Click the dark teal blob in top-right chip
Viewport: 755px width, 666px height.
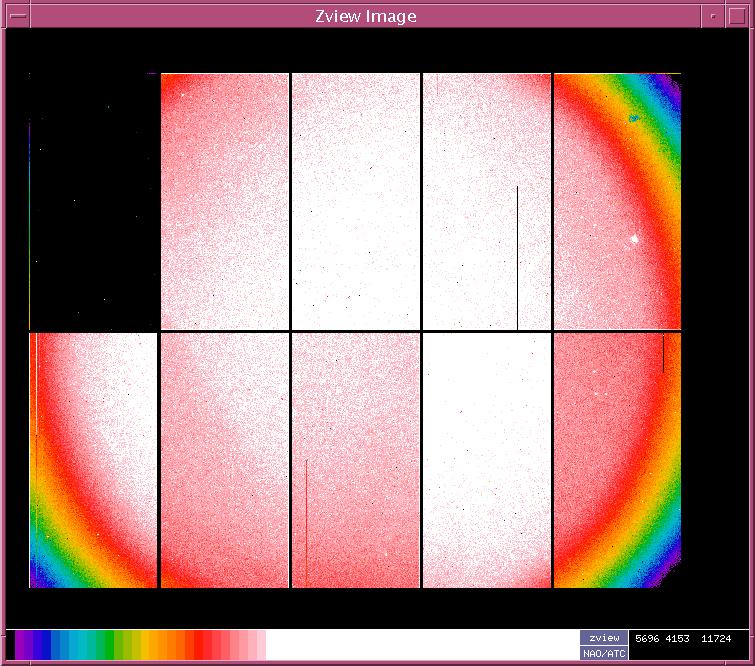pos(633,119)
